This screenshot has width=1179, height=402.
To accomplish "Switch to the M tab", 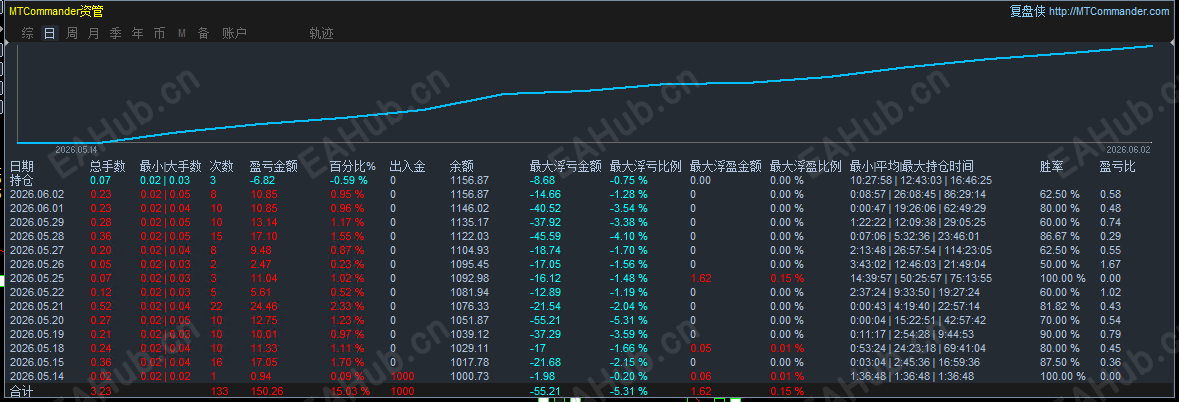I will [181, 33].
